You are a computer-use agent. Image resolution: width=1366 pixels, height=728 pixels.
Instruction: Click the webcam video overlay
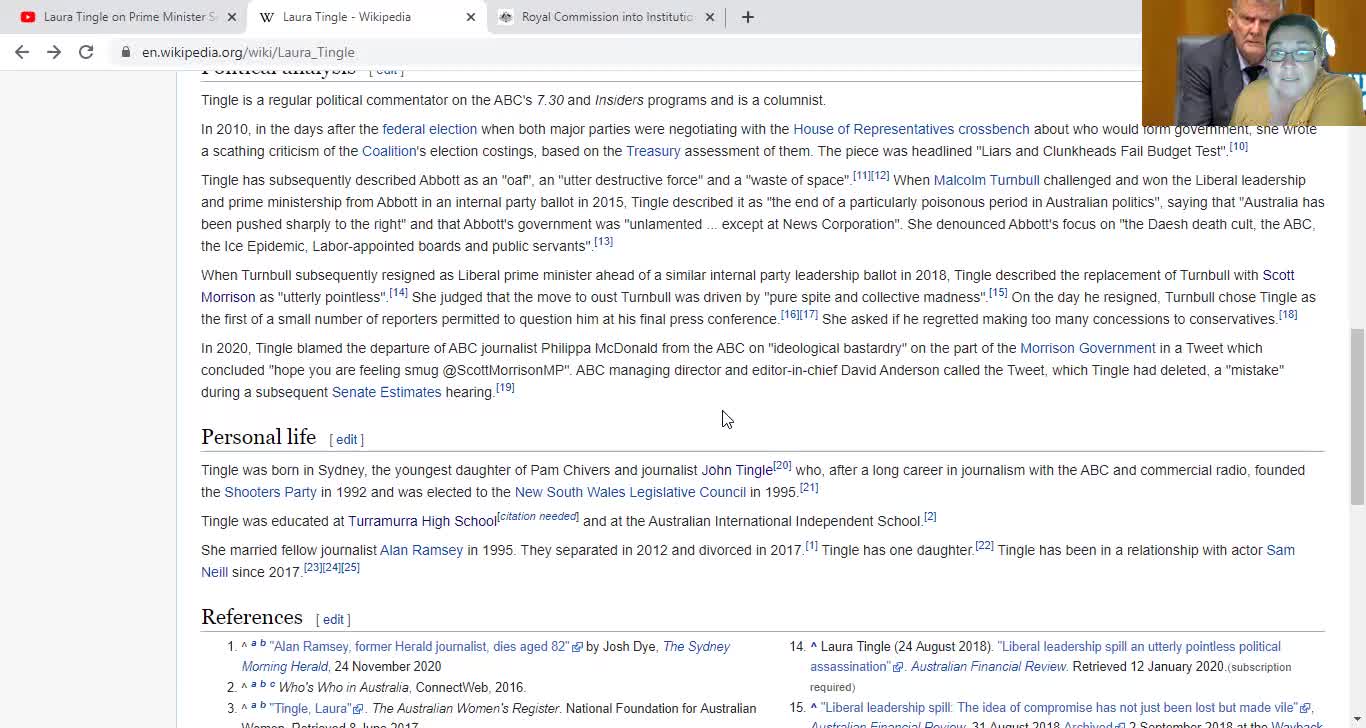(1253, 62)
